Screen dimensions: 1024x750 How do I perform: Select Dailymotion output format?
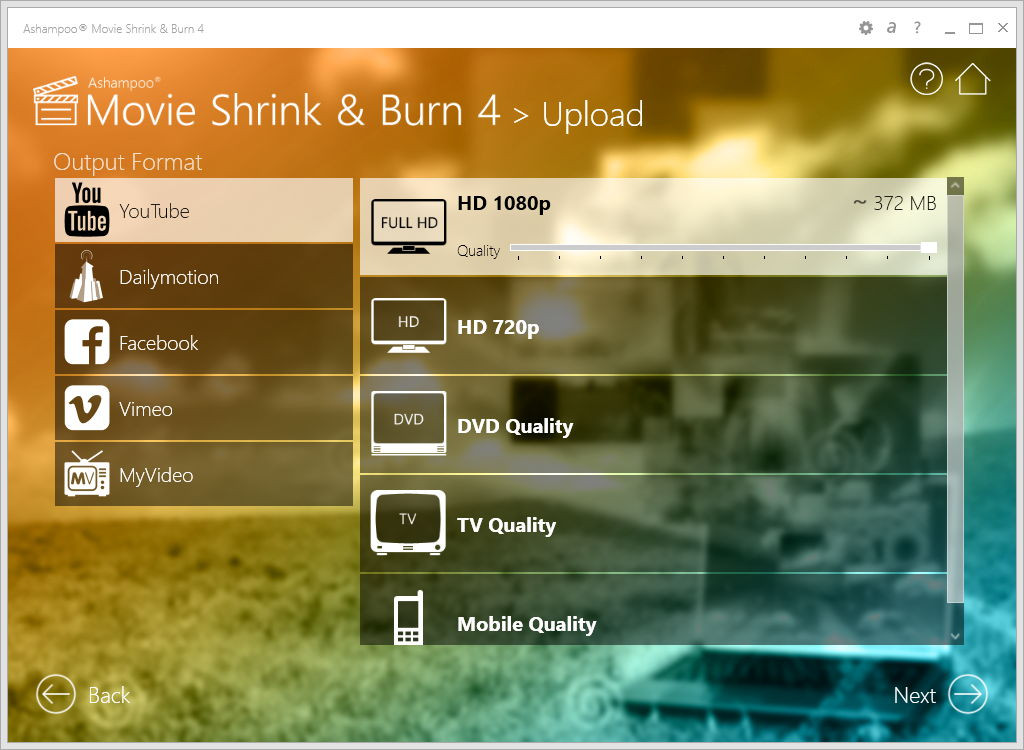coord(204,276)
